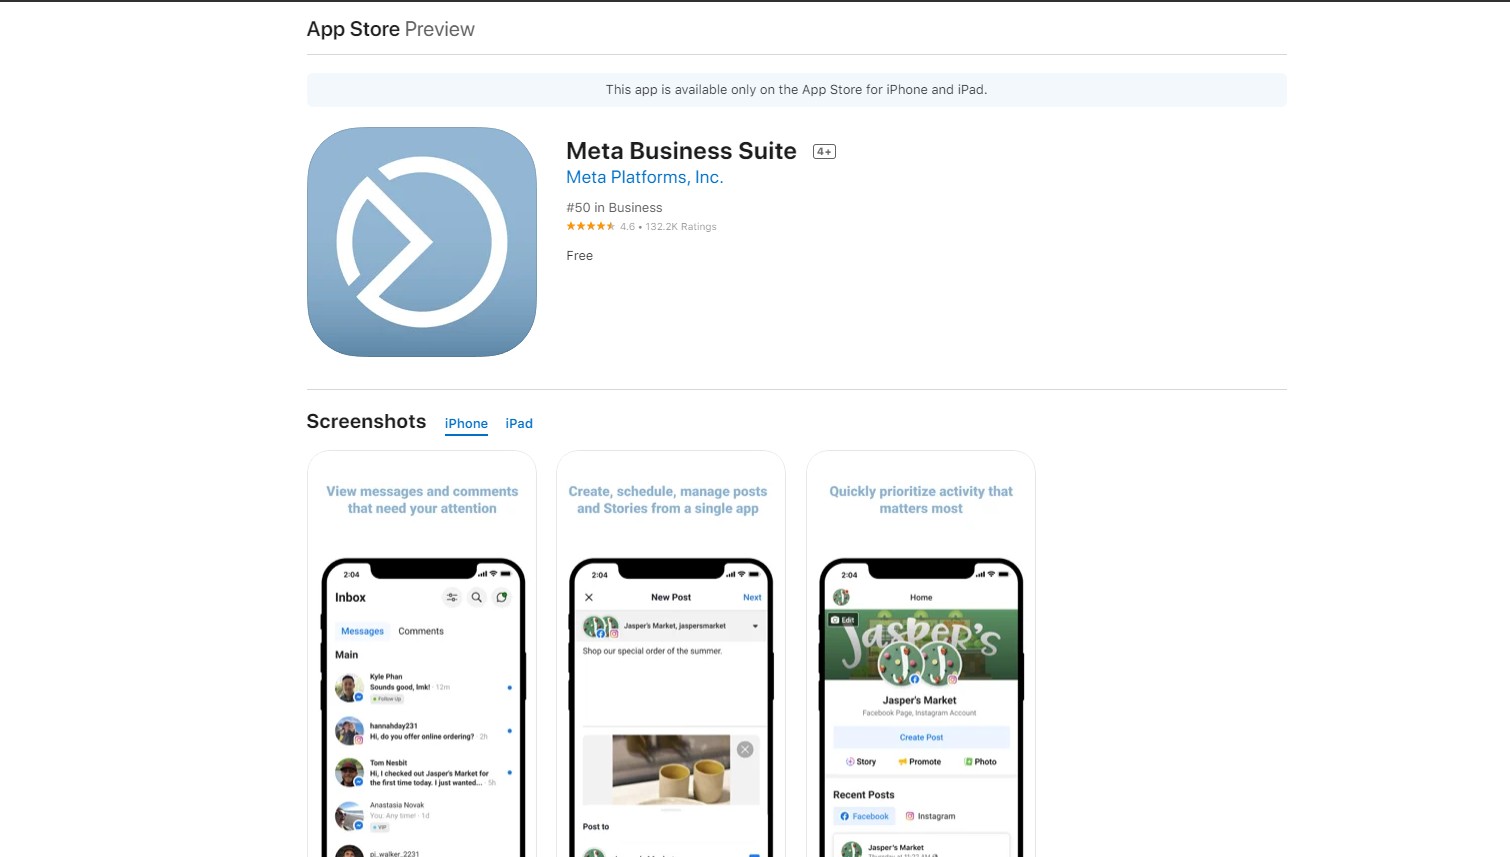
Task: Click the star rating icons
Action: pyautogui.click(x=590, y=227)
